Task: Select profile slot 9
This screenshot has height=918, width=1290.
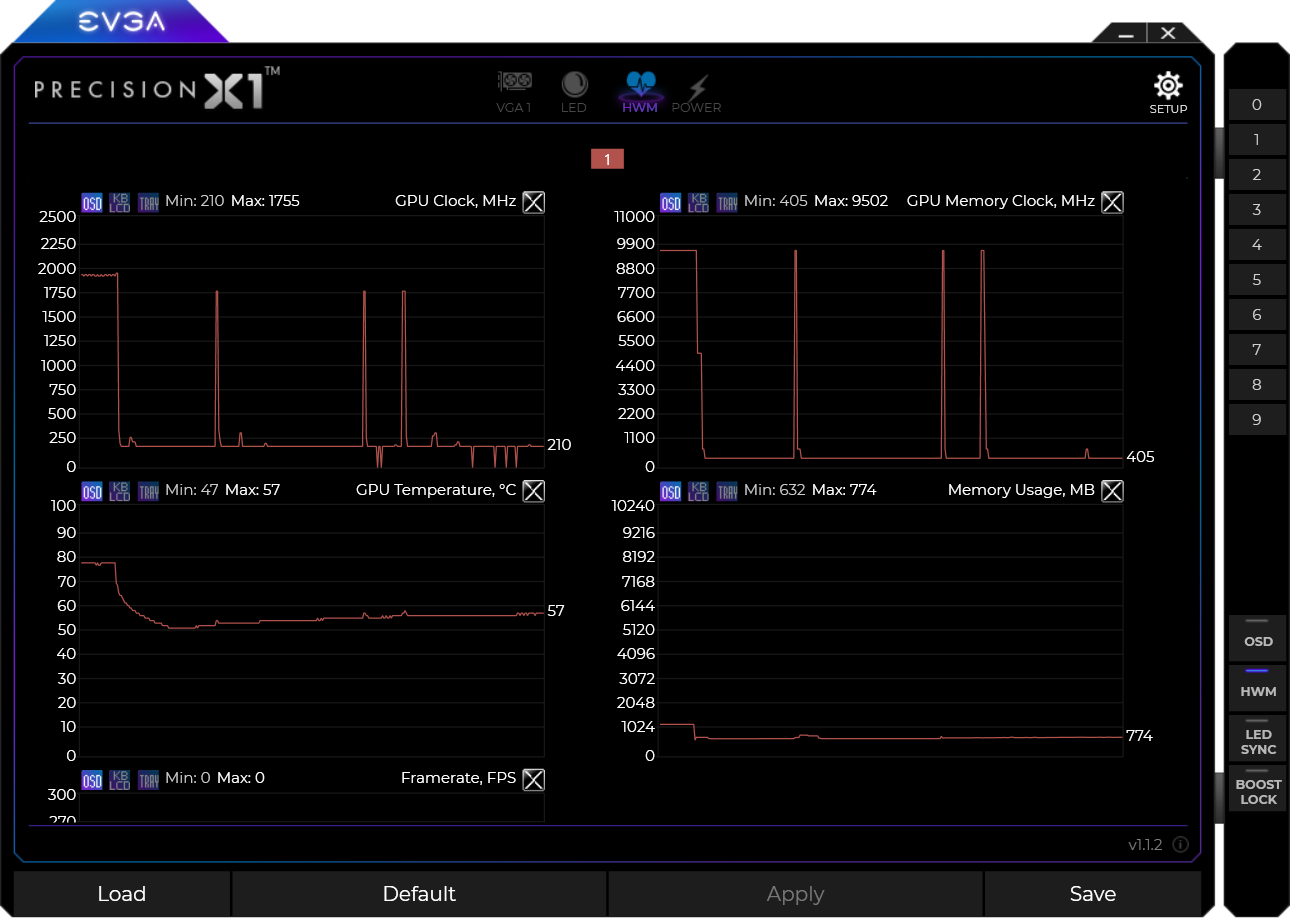Action: 1257,420
